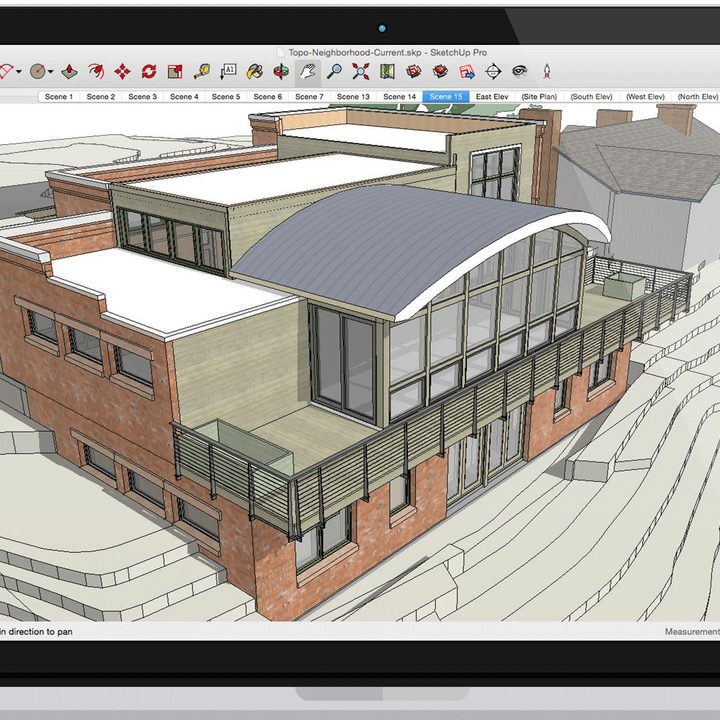Image resolution: width=720 pixels, height=720 pixels.
Task: Select the standing figure camera tool
Action: tap(546, 71)
